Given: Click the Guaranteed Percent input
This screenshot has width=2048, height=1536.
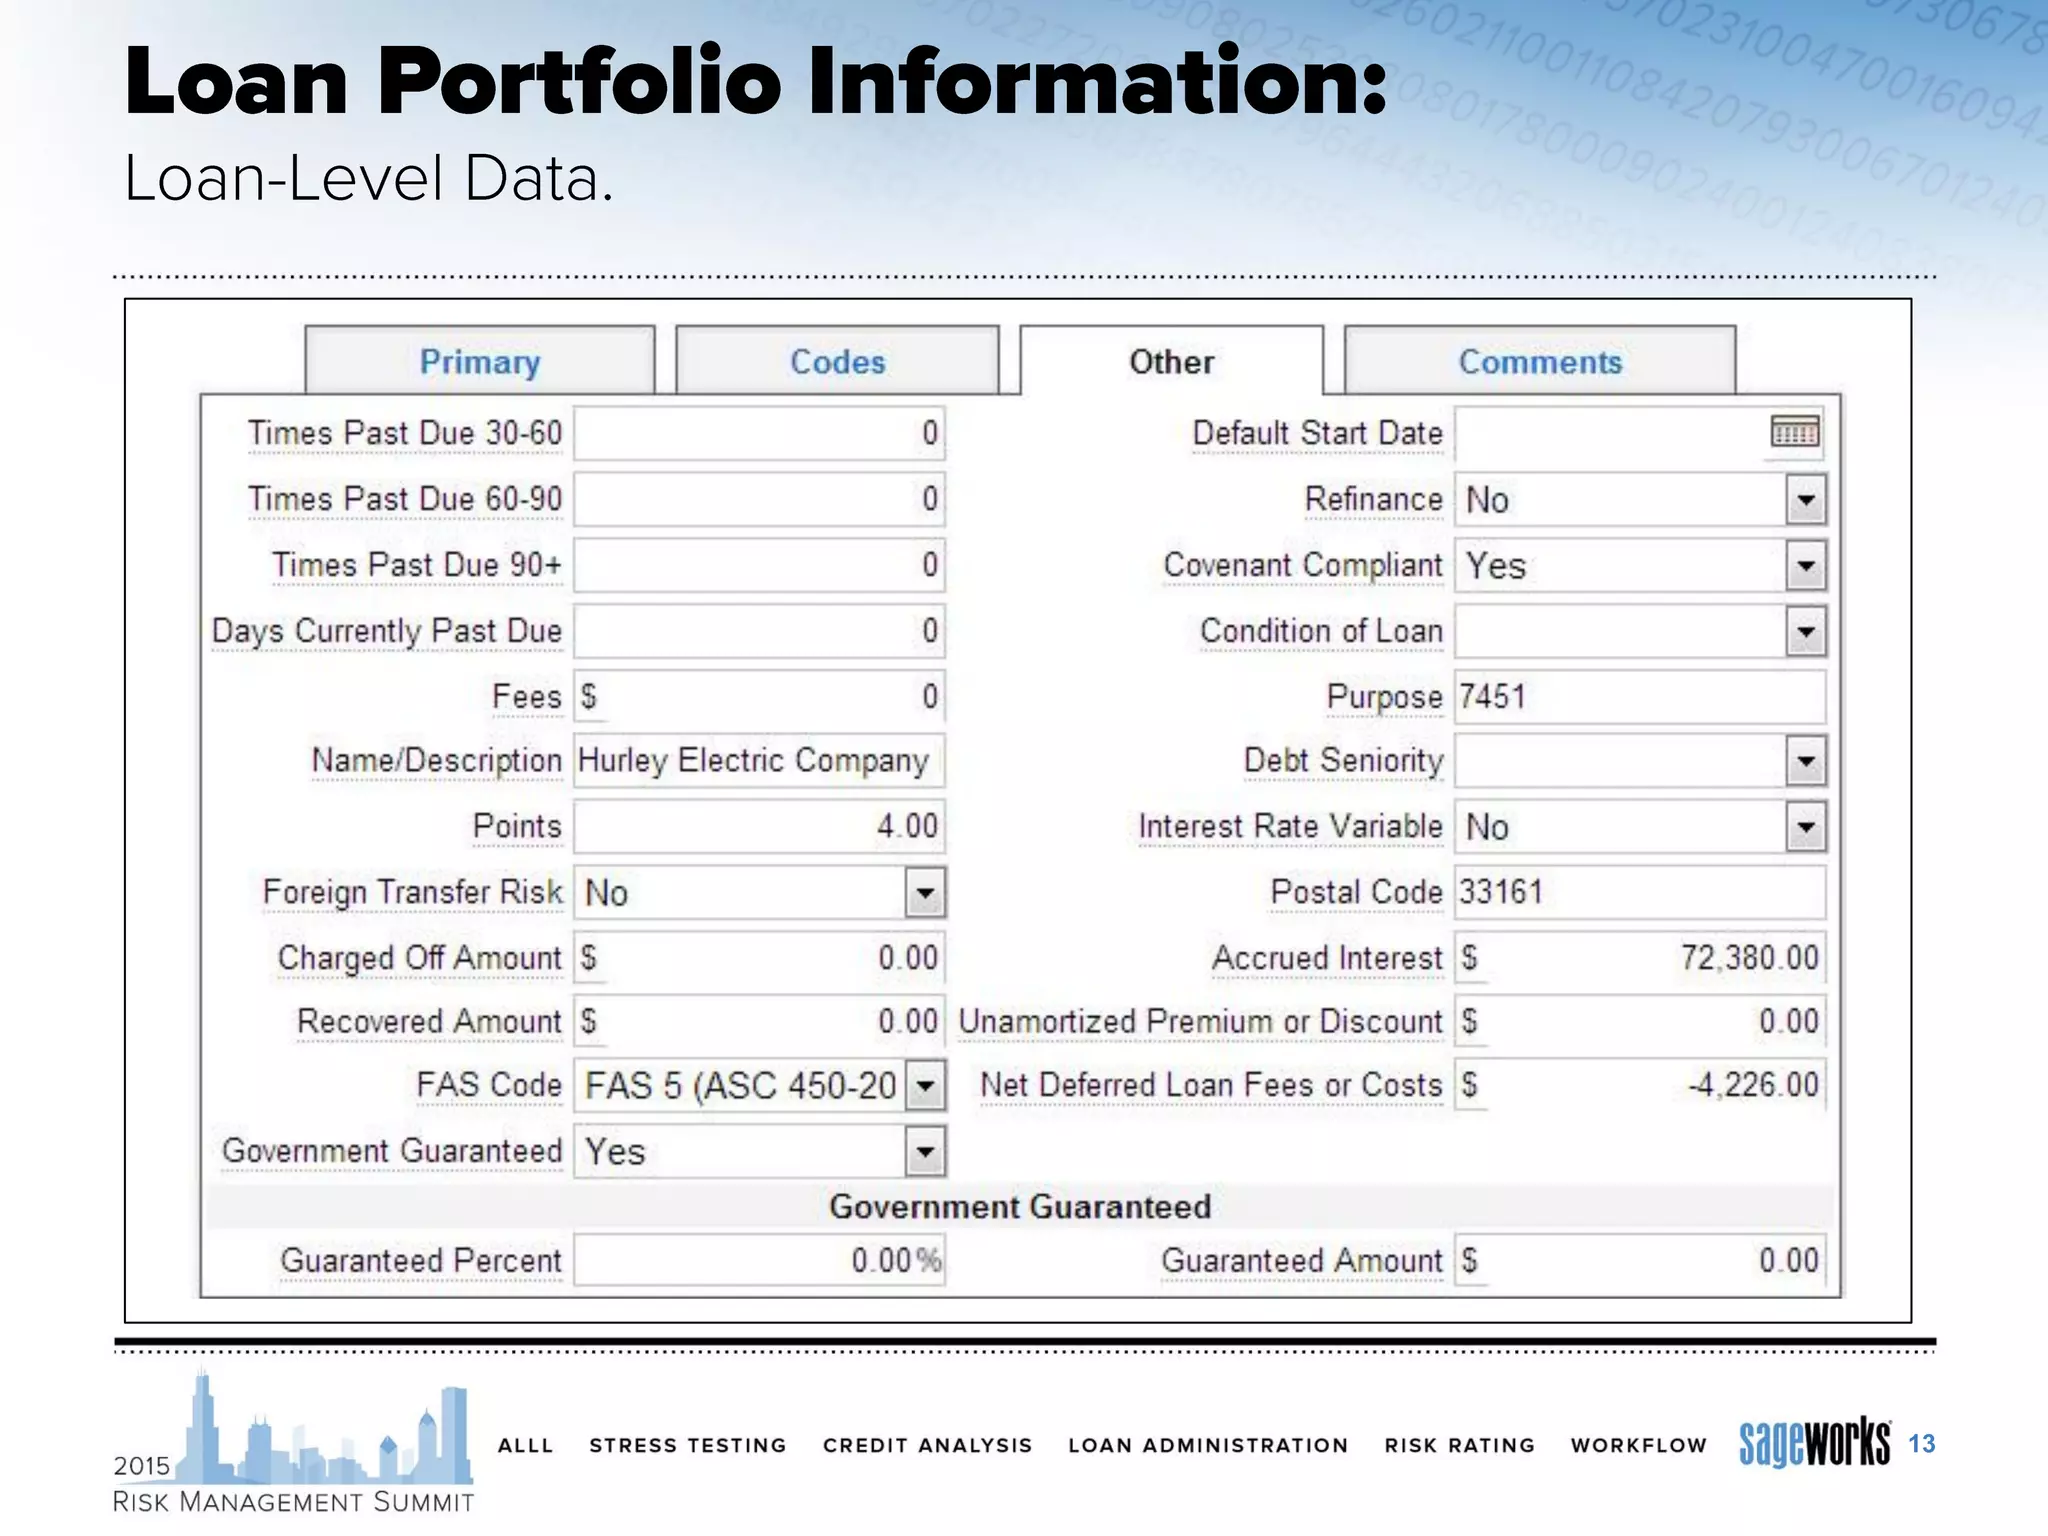Looking at the screenshot, I should click(x=757, y=1260).
